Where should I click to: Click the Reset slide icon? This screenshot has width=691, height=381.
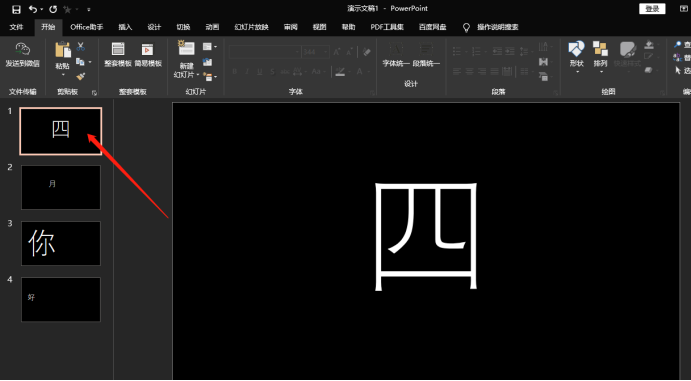[208, 62]
